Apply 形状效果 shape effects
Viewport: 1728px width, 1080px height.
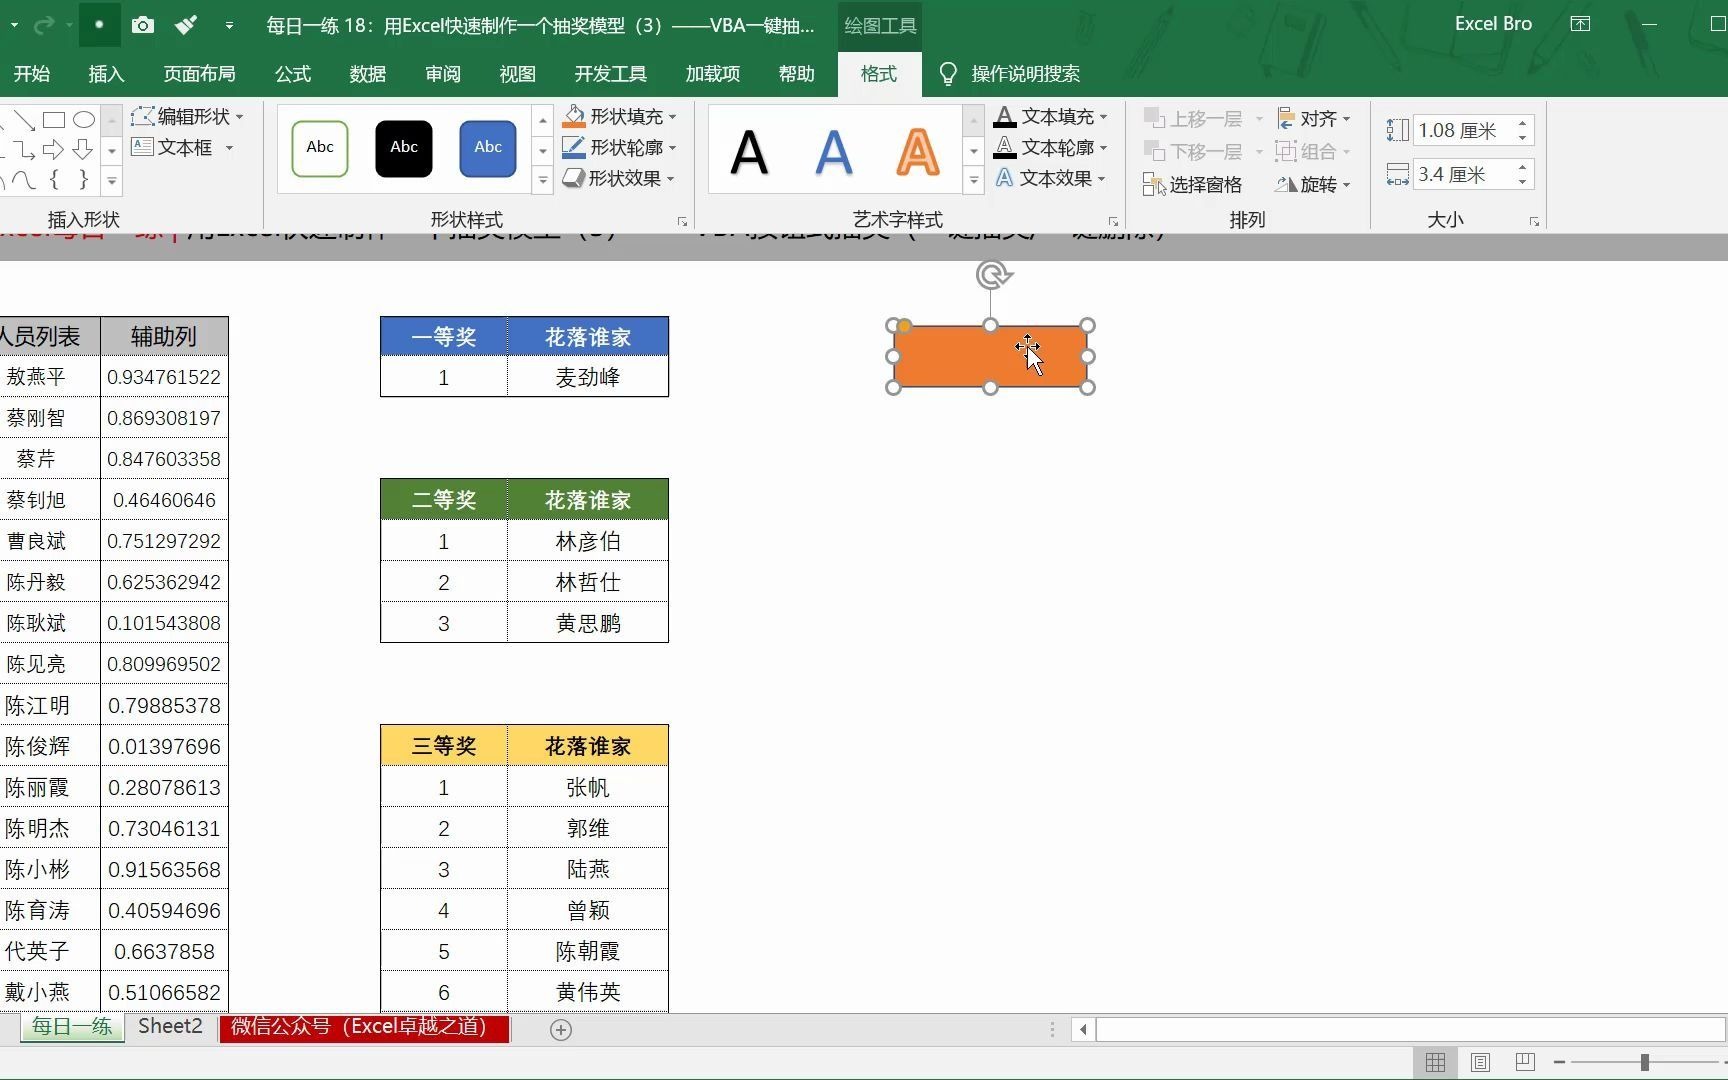(x=619, y=178)
